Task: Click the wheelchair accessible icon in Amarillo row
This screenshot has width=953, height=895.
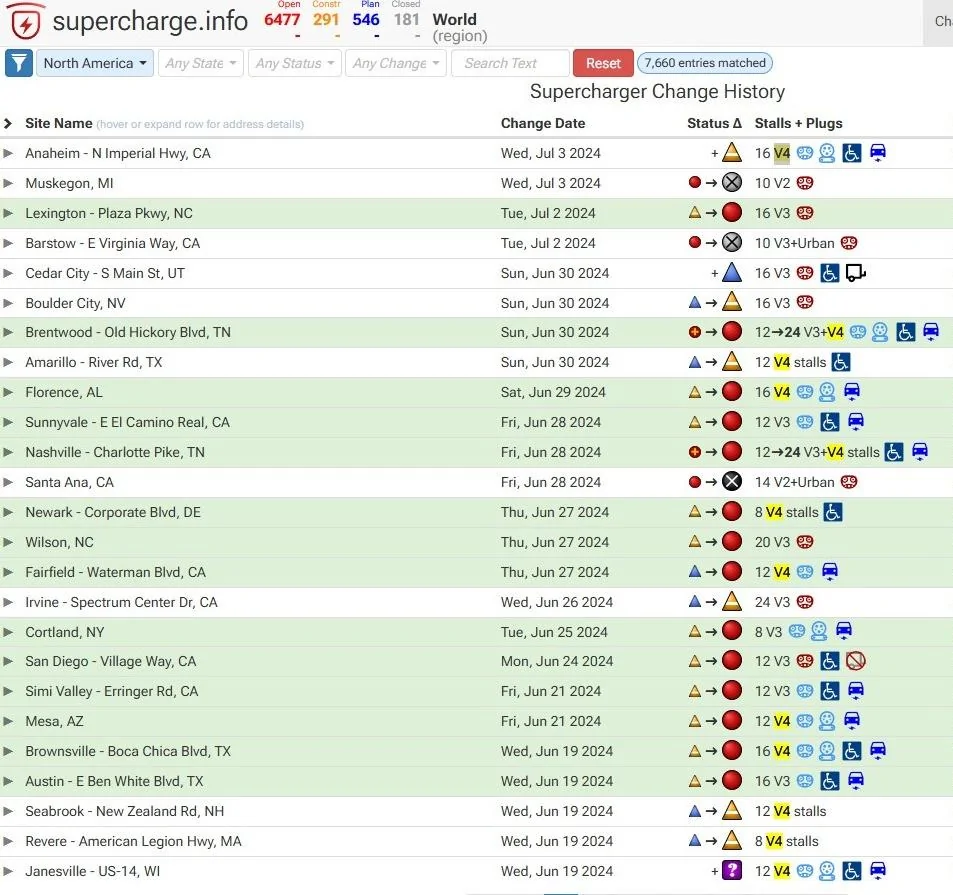Action: pyautogui.click(x=841, y=362)
